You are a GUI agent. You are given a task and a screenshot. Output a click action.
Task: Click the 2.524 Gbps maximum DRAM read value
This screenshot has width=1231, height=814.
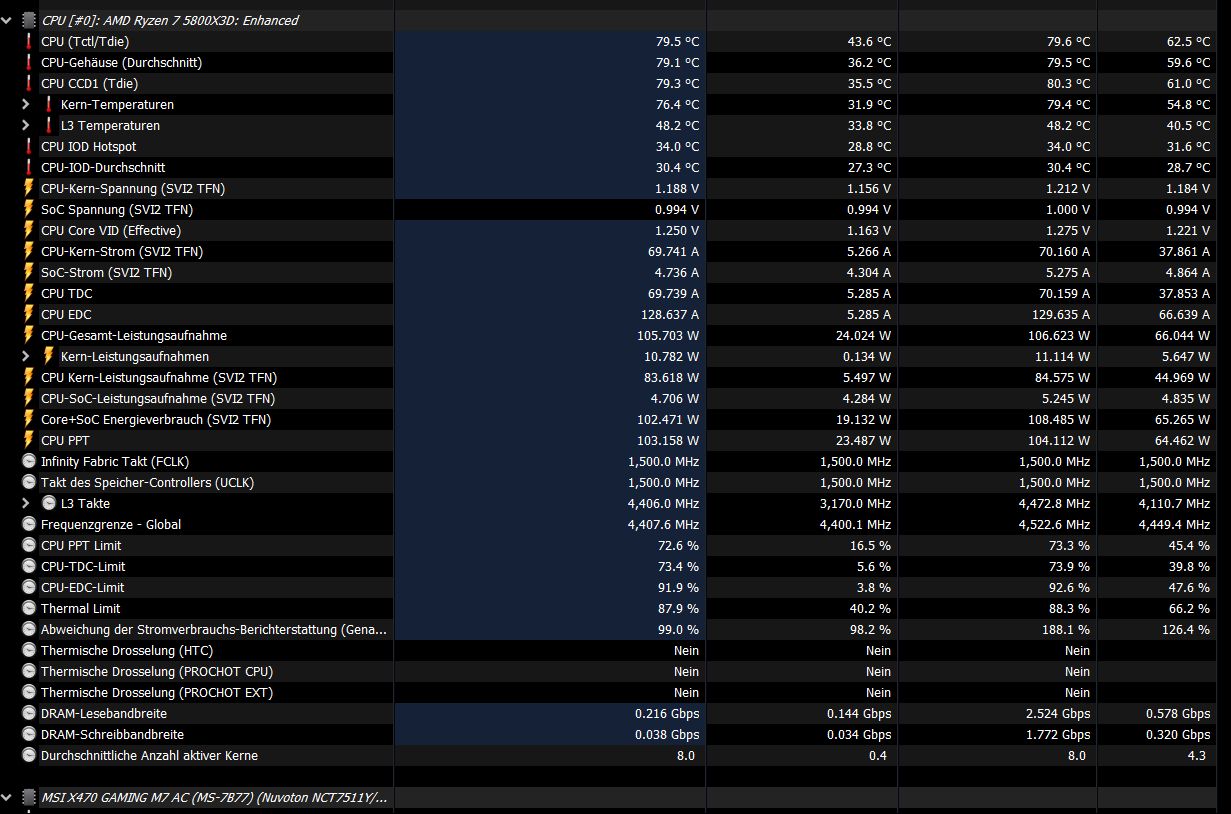pos(1059,713)
